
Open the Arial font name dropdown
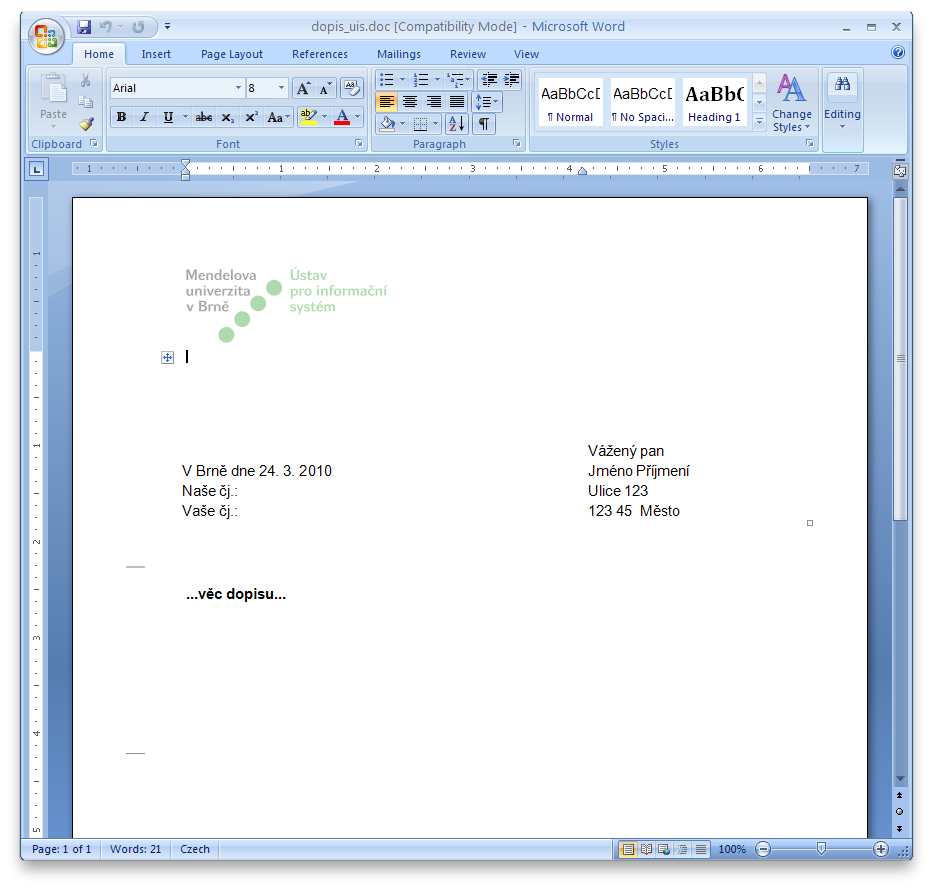click(x=238, y=88)
